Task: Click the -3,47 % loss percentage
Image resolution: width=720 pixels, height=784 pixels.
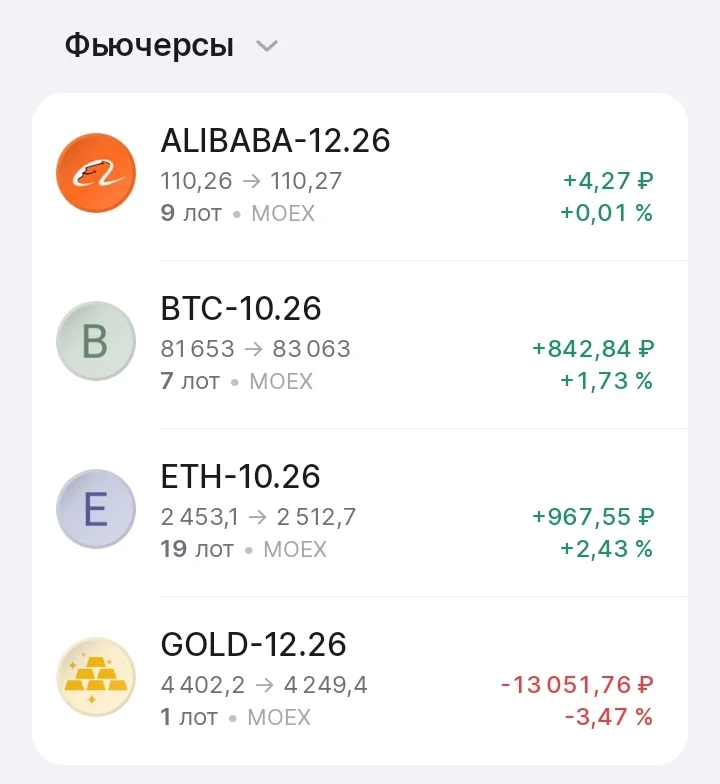Action: [x=609, y=717]
